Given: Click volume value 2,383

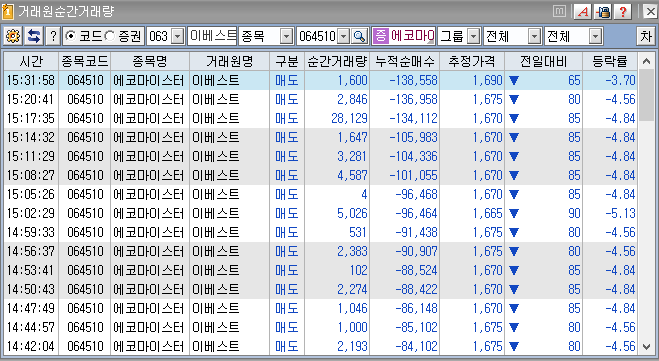Looking at the screenshot, I should 352,251.
